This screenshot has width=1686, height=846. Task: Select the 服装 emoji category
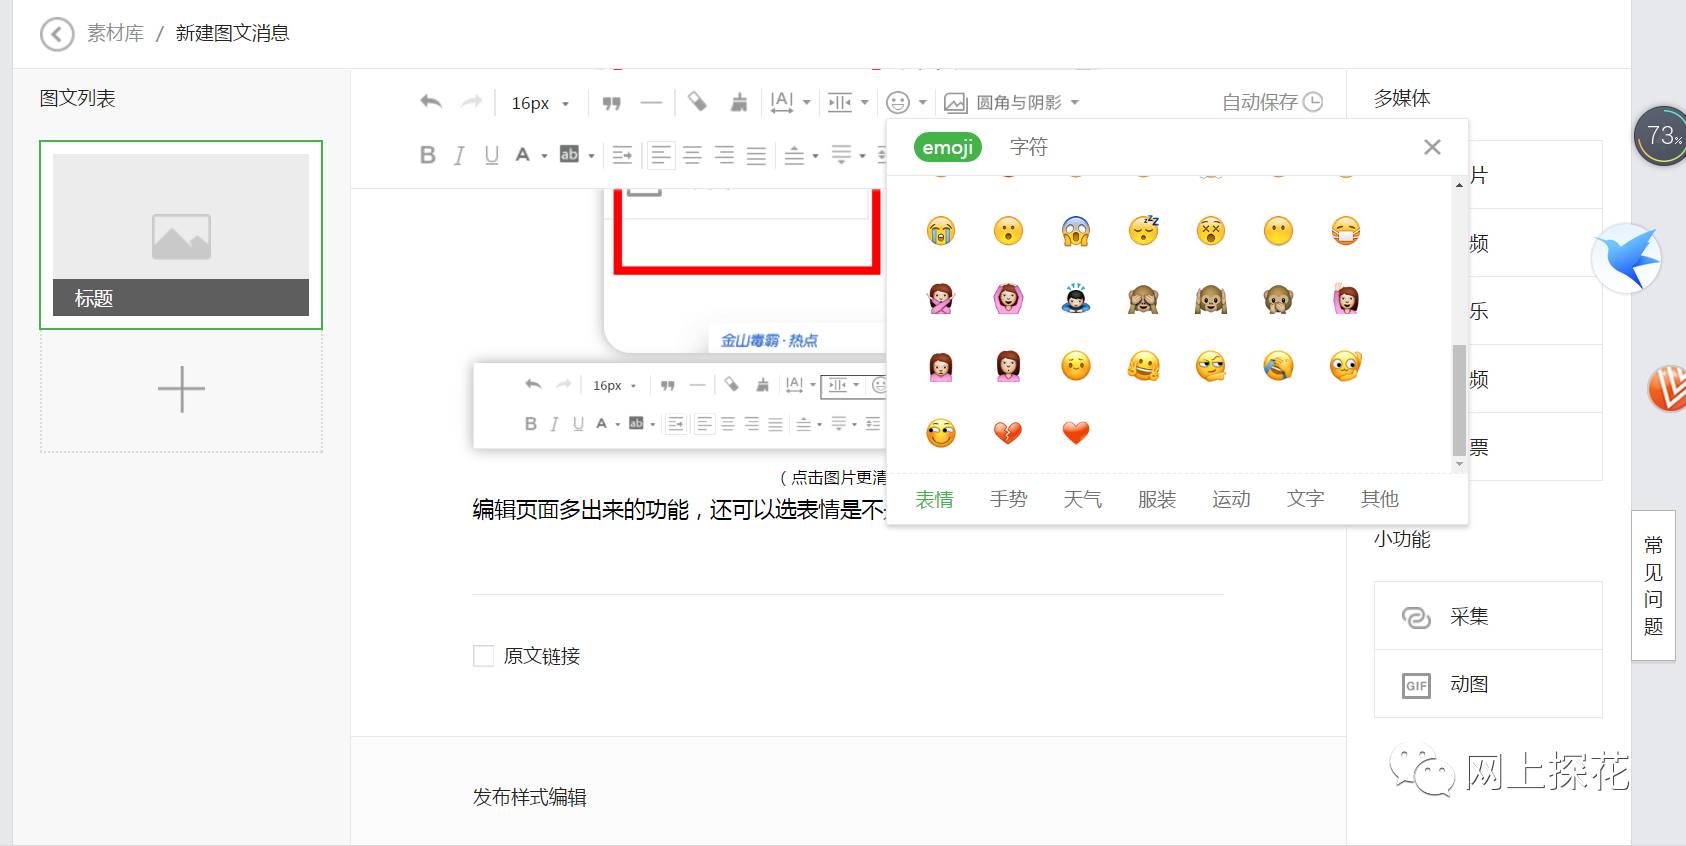pos(1157,499)
